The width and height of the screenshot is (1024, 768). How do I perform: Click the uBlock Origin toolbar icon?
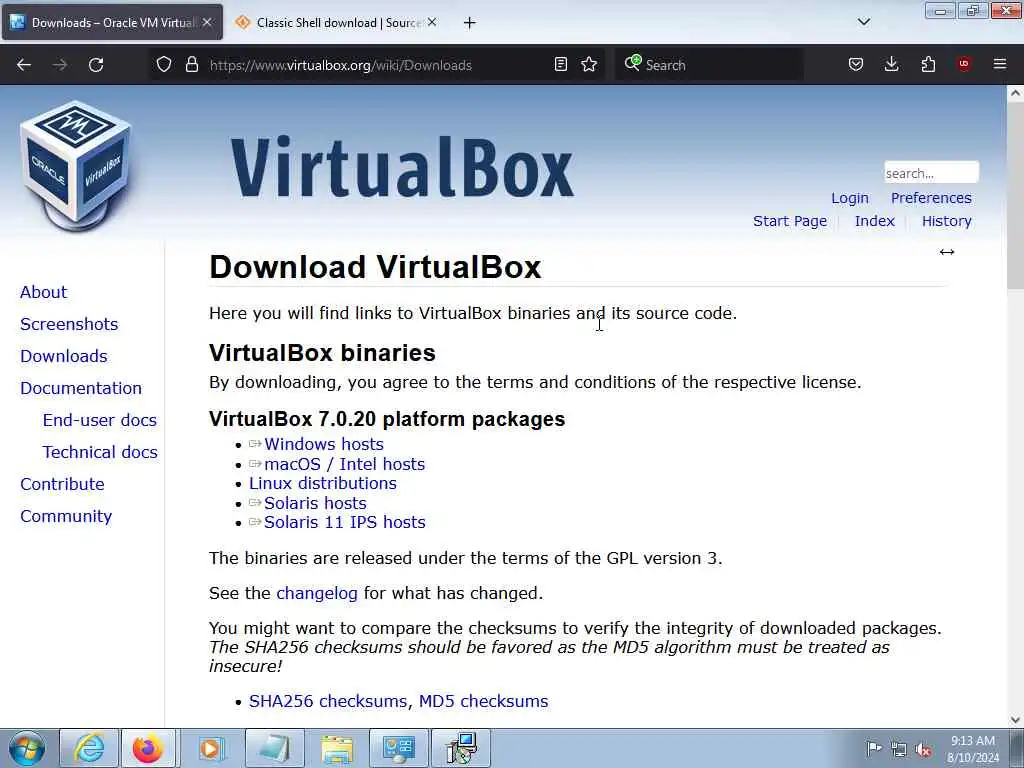pos(964,64)
